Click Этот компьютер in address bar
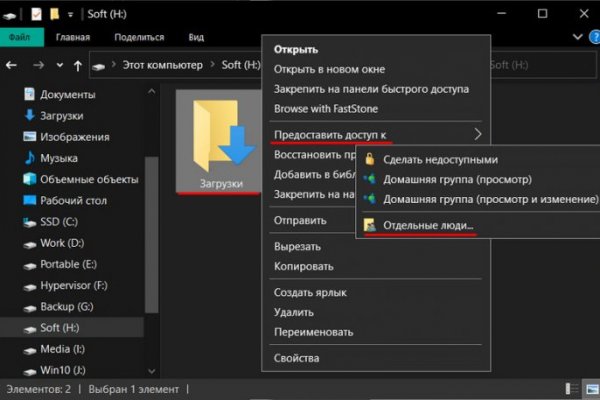 tap(164, 65)
